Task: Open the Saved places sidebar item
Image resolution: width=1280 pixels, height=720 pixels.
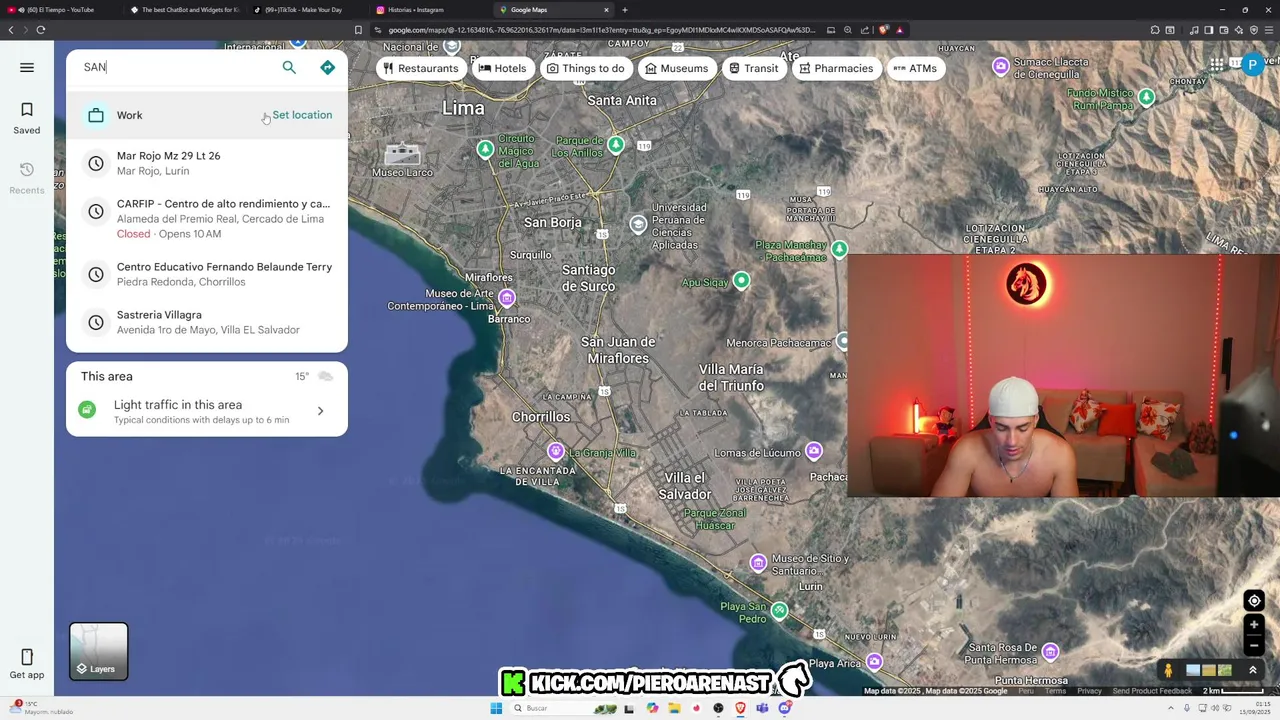Action: click(x=27, y=117)
